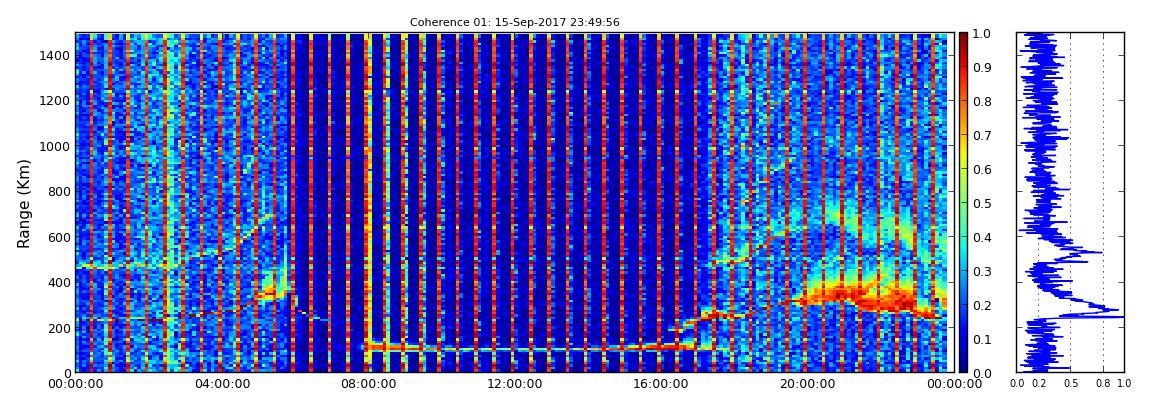Click the 1200 range tick label
Viewport: 1150px width, 407px height.
[56, 100]
